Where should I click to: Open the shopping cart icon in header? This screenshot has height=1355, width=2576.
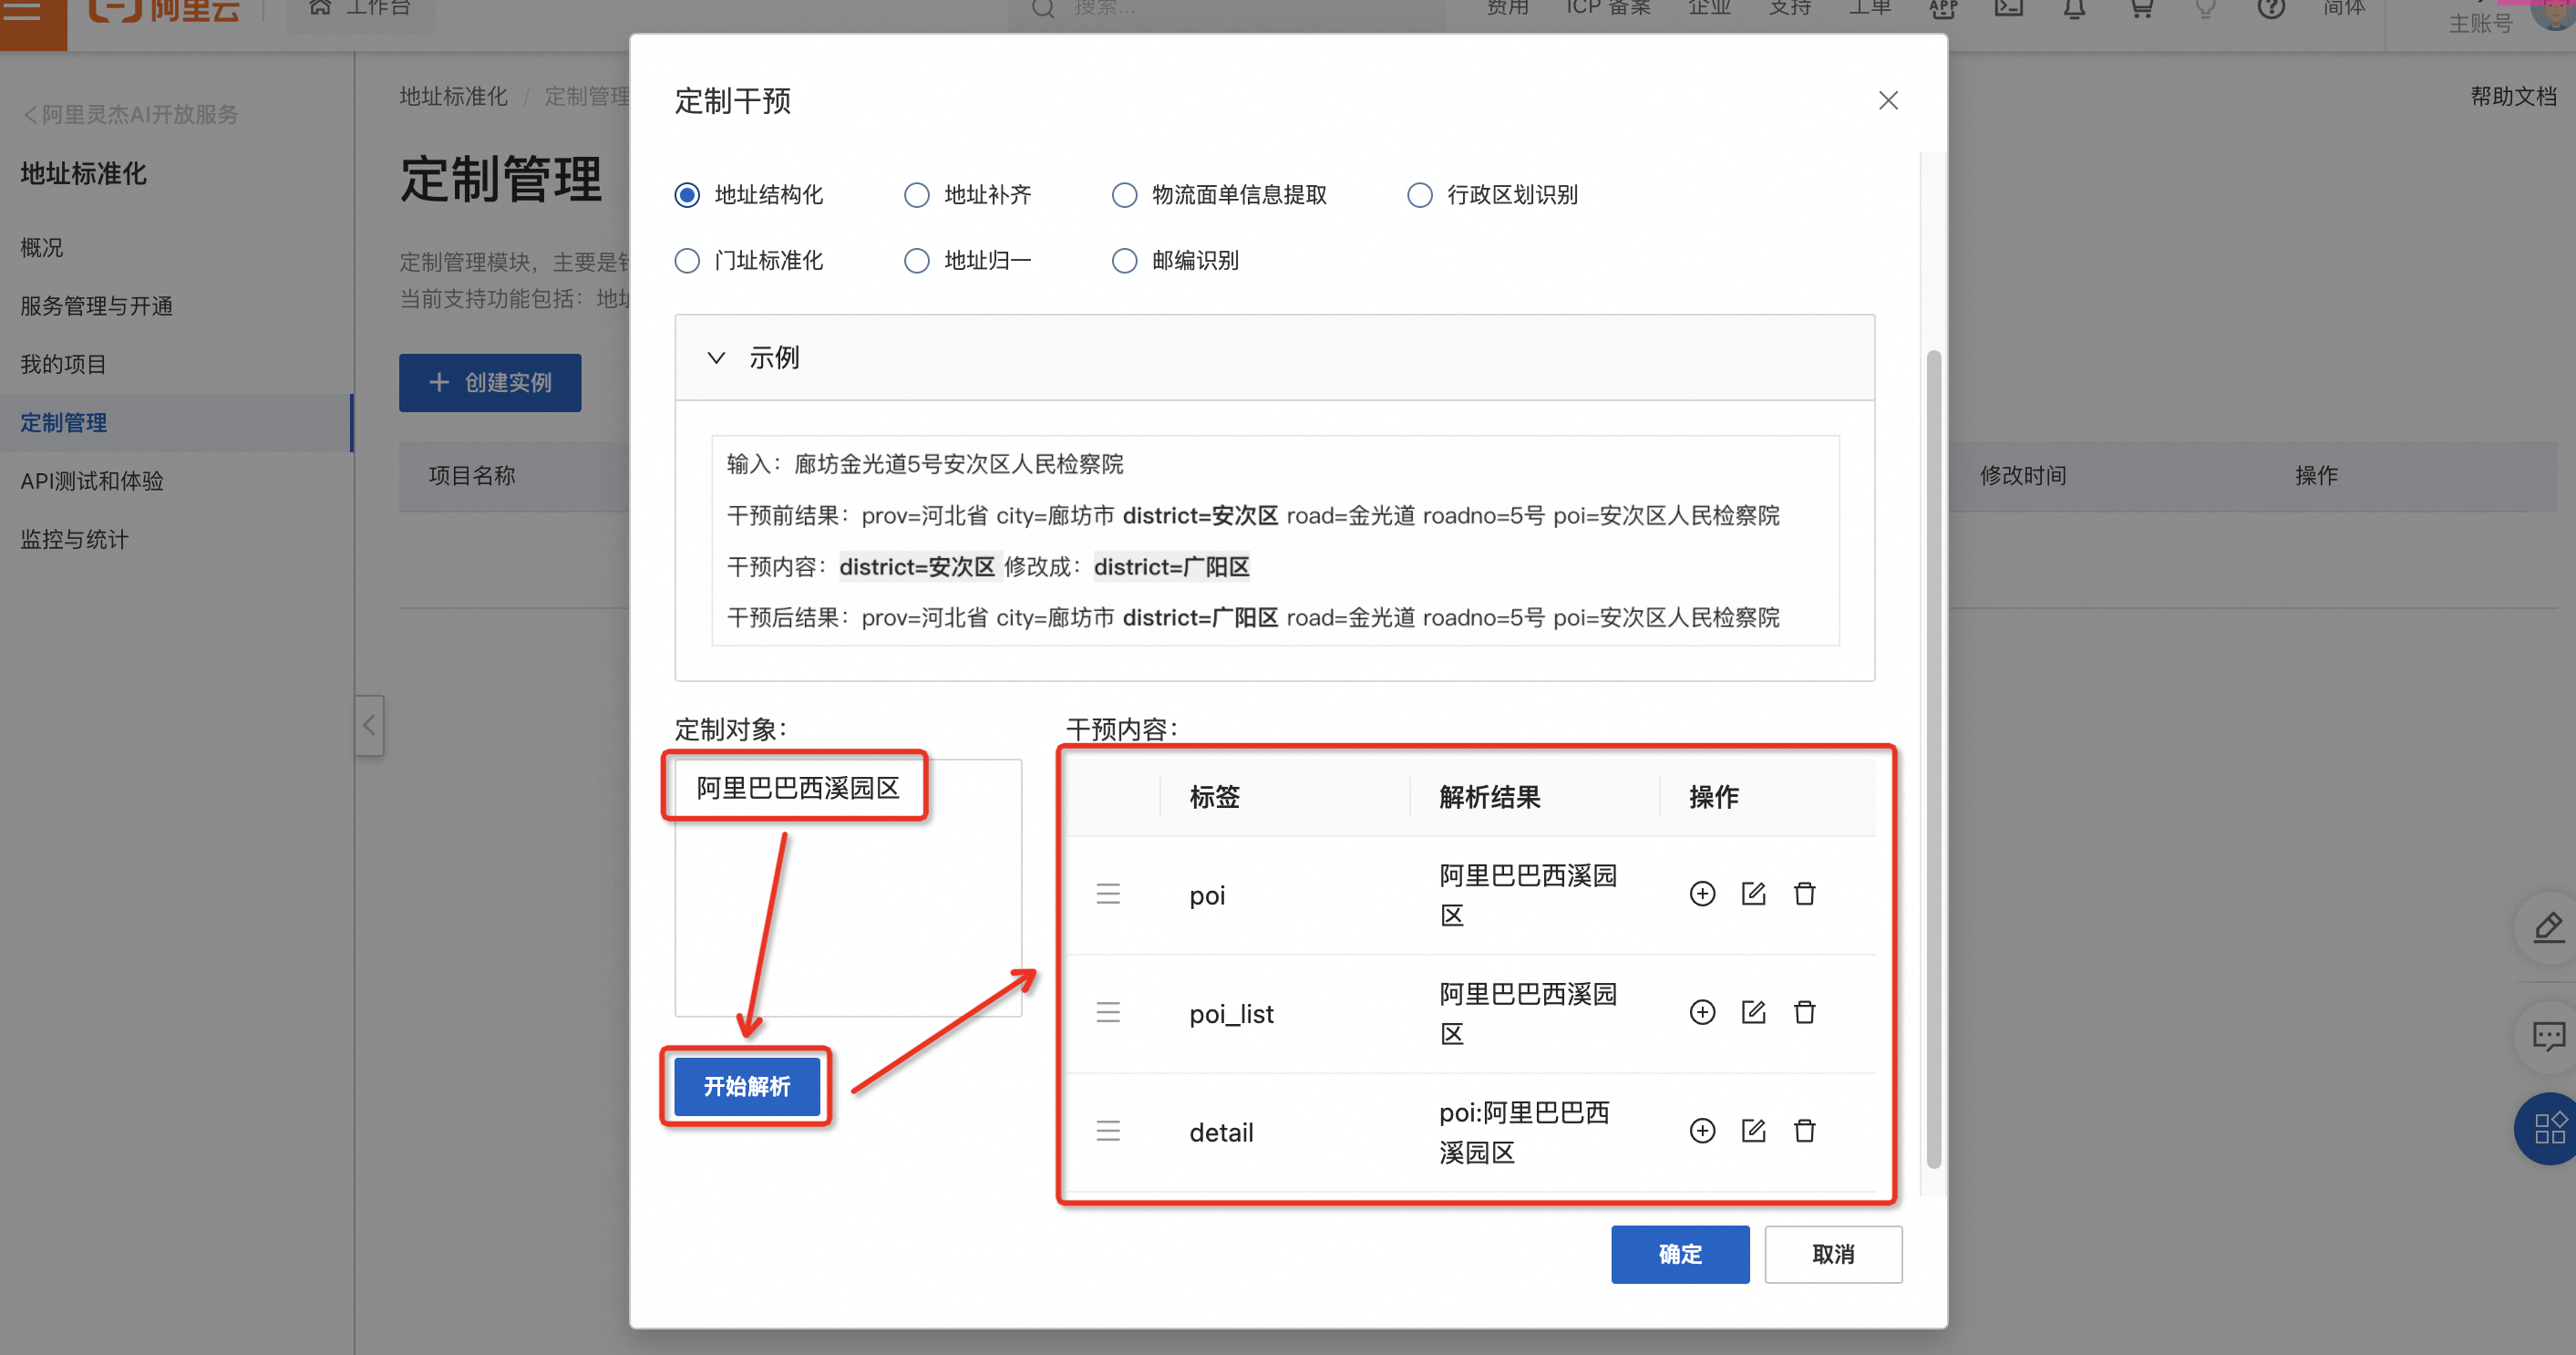[2140, 9]
